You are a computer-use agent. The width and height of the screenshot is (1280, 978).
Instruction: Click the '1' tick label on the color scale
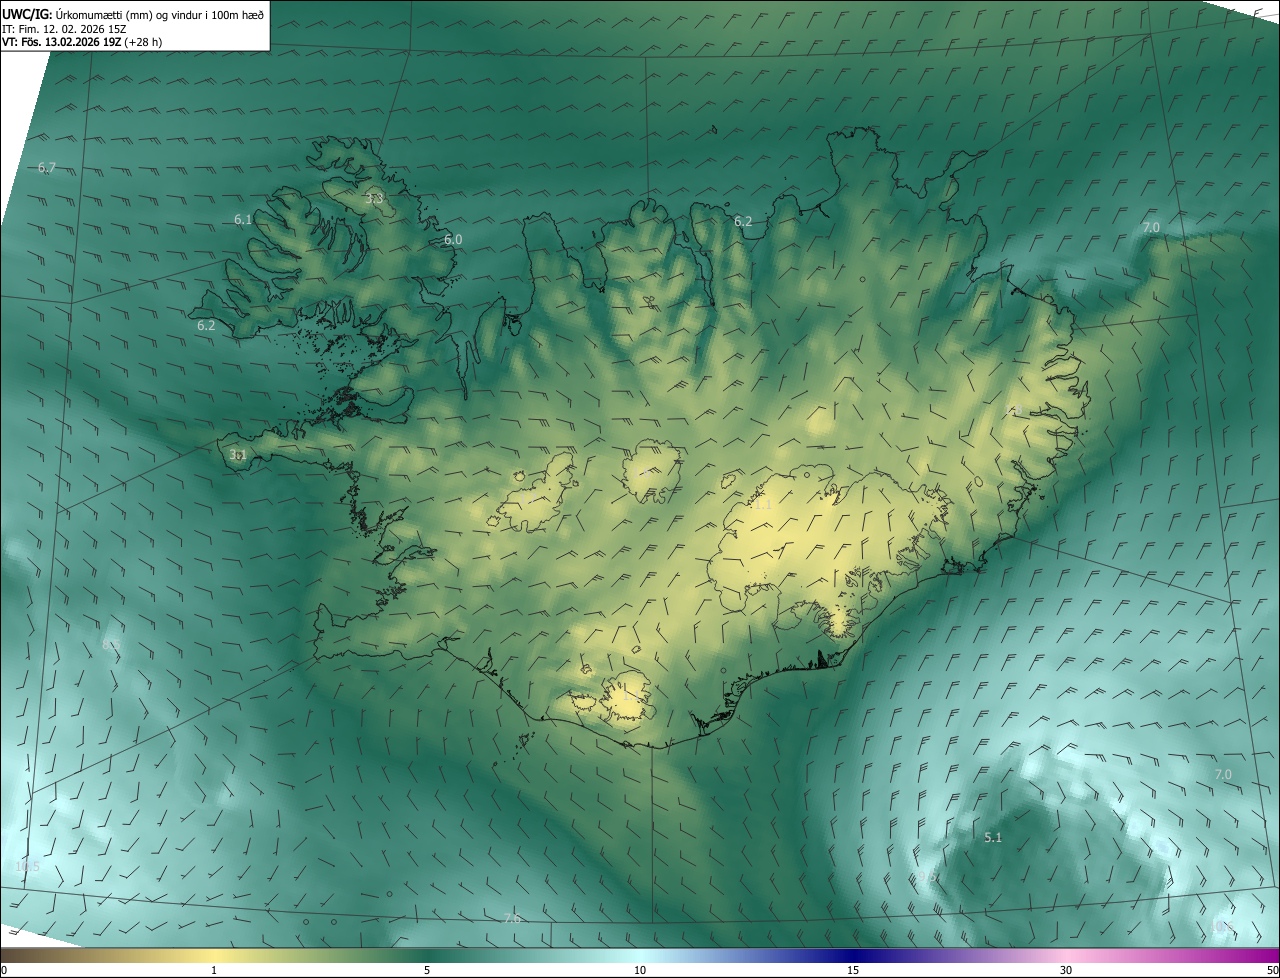point(214,970)
